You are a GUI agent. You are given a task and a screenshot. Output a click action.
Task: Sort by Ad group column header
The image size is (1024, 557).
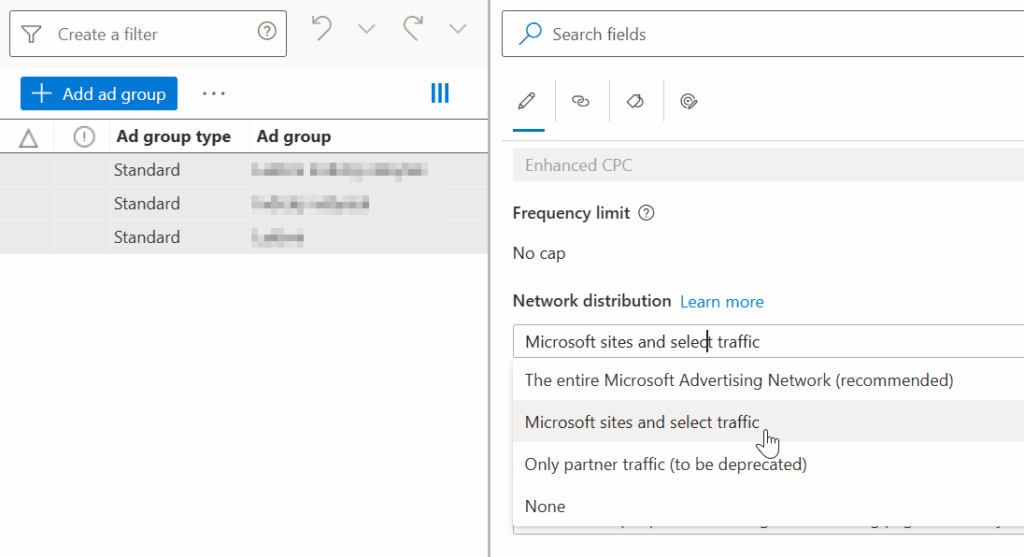[x=294, y=136]
